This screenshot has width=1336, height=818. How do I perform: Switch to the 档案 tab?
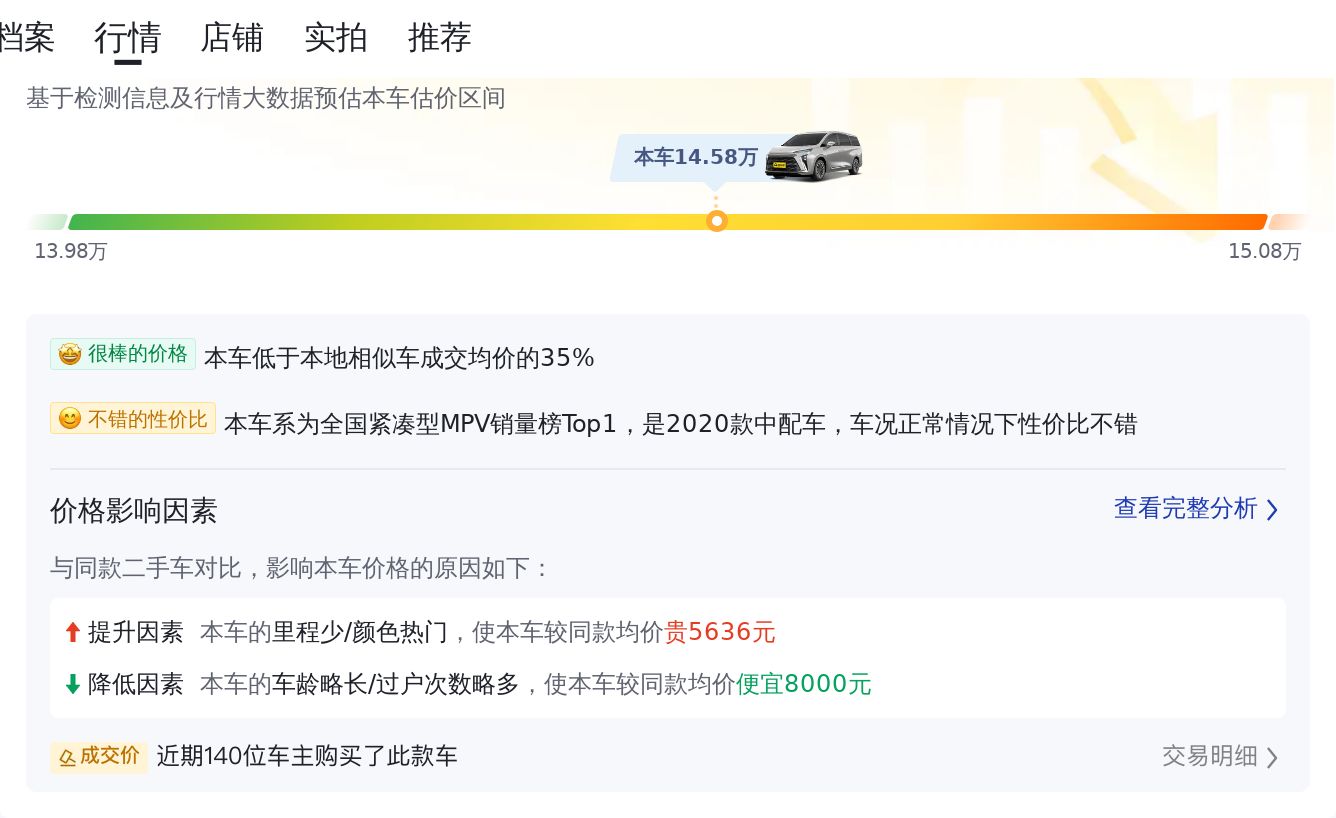[x=26, y=38]
